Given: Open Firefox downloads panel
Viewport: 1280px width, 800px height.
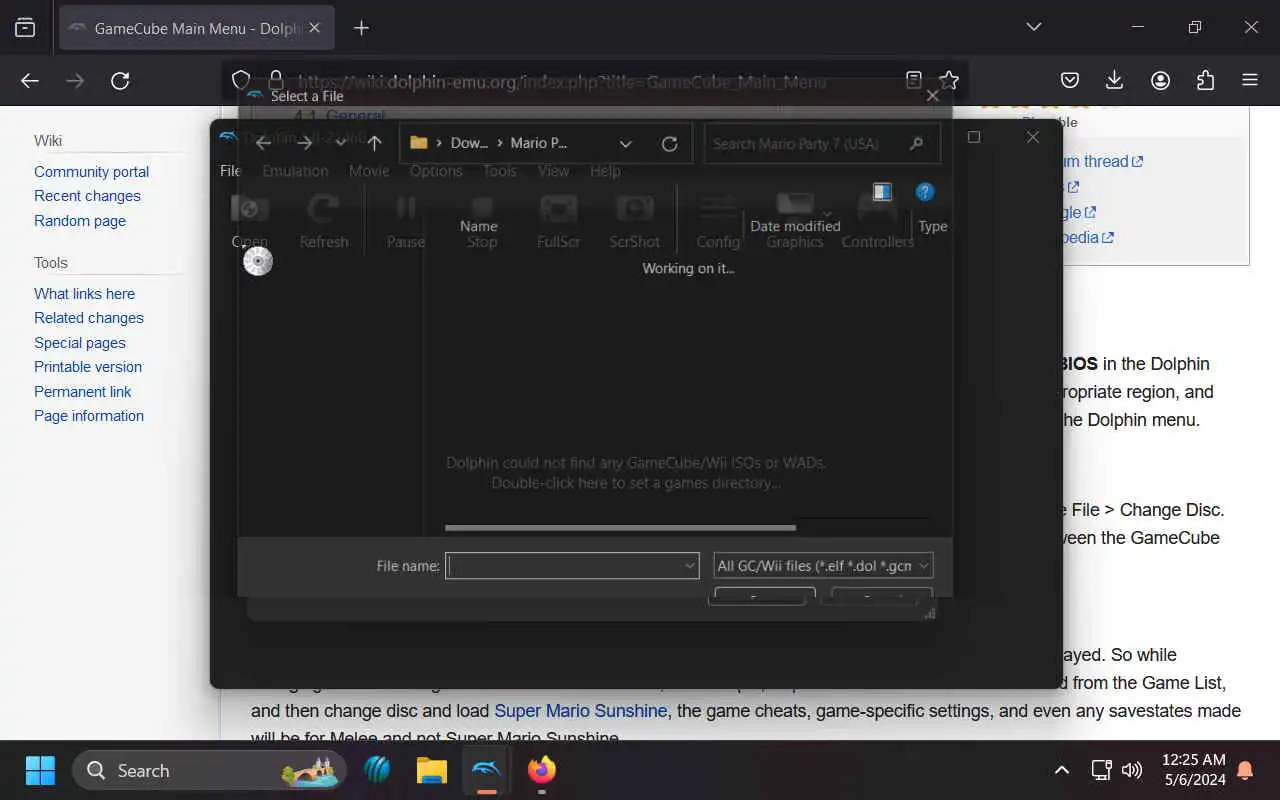Looking at the screenshot, I should [x=1115, y=81].
